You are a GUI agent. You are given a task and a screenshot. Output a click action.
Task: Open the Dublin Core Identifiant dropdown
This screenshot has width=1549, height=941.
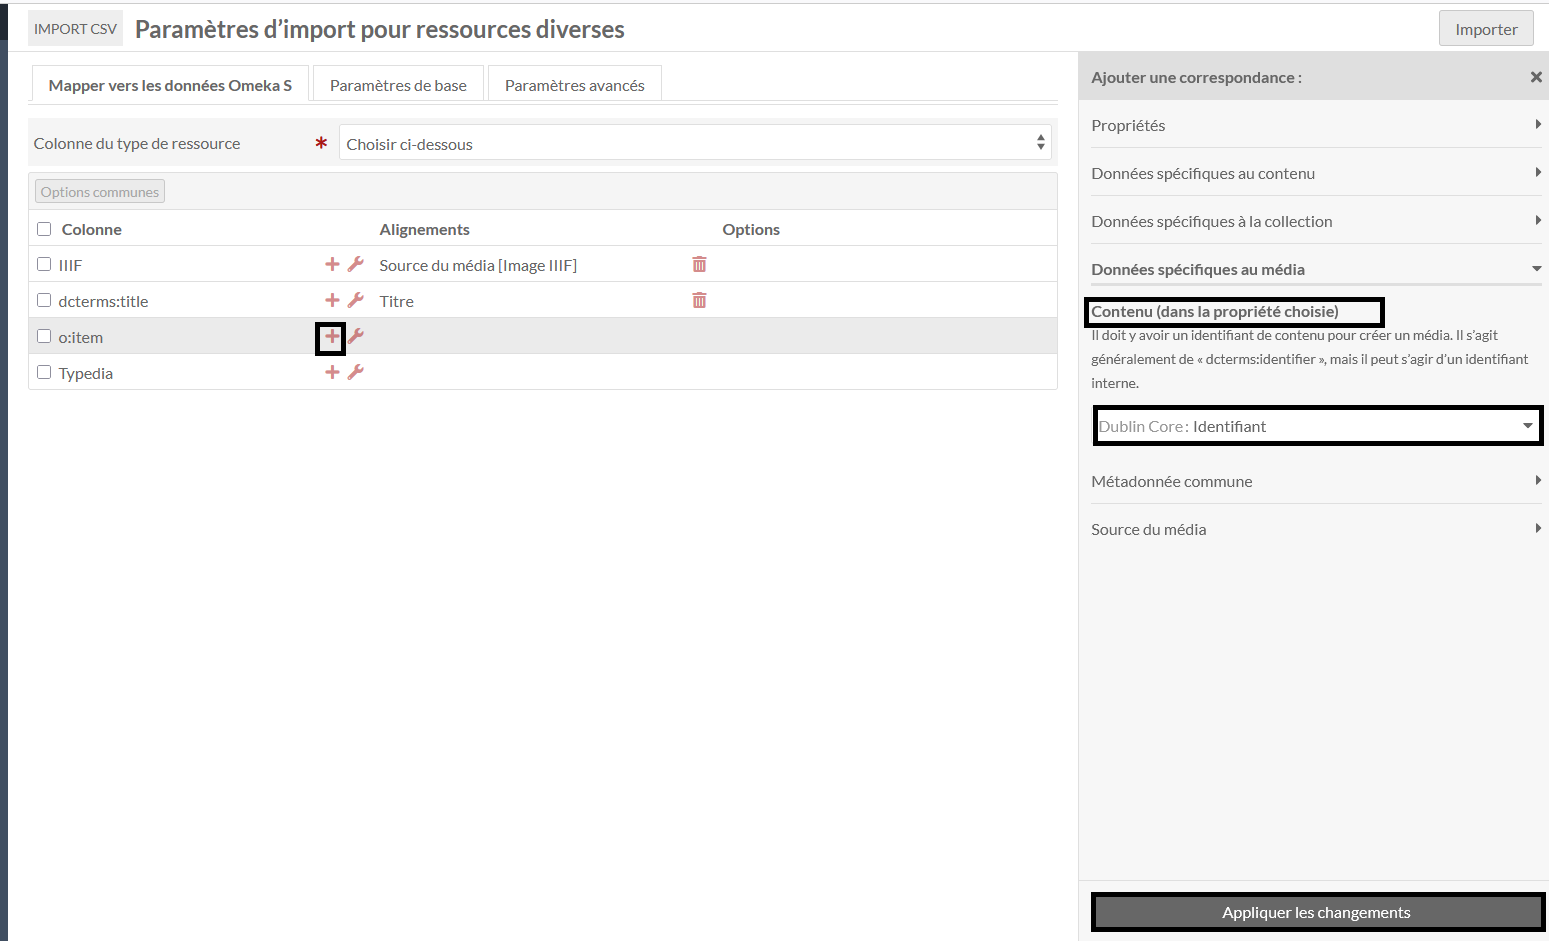tap(1316, 426)
